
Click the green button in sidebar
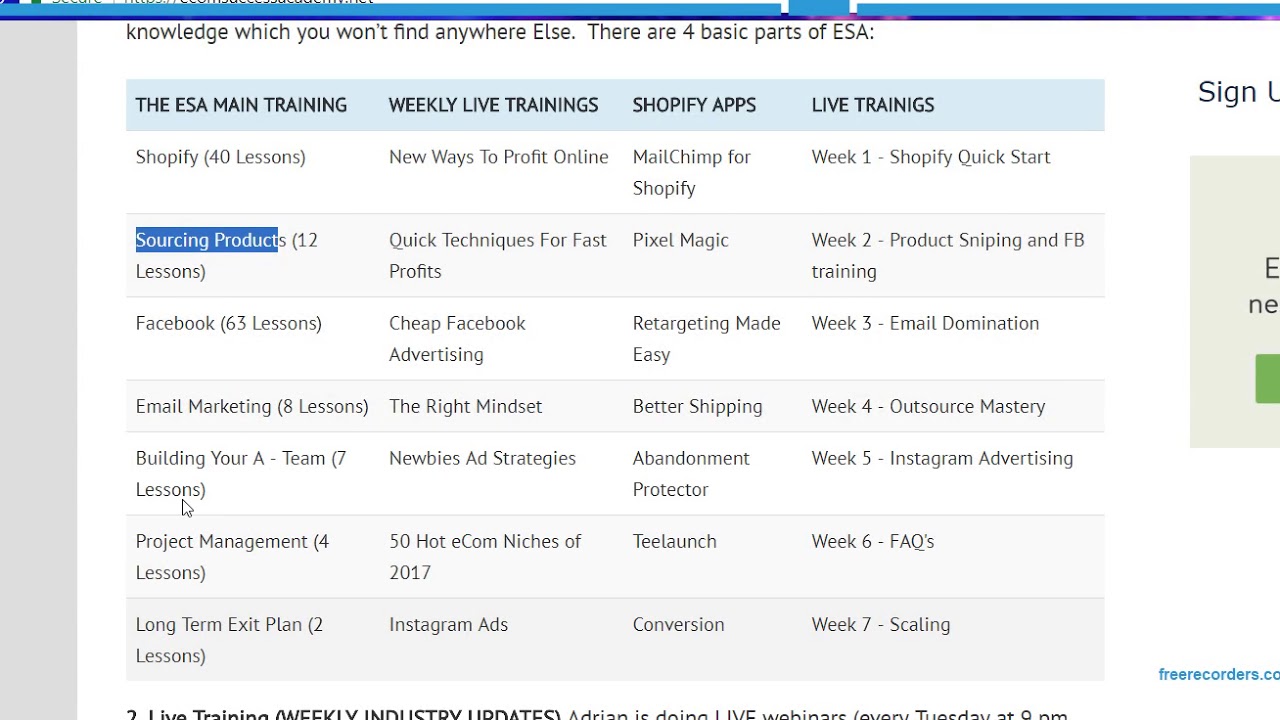pos(1268,379)
